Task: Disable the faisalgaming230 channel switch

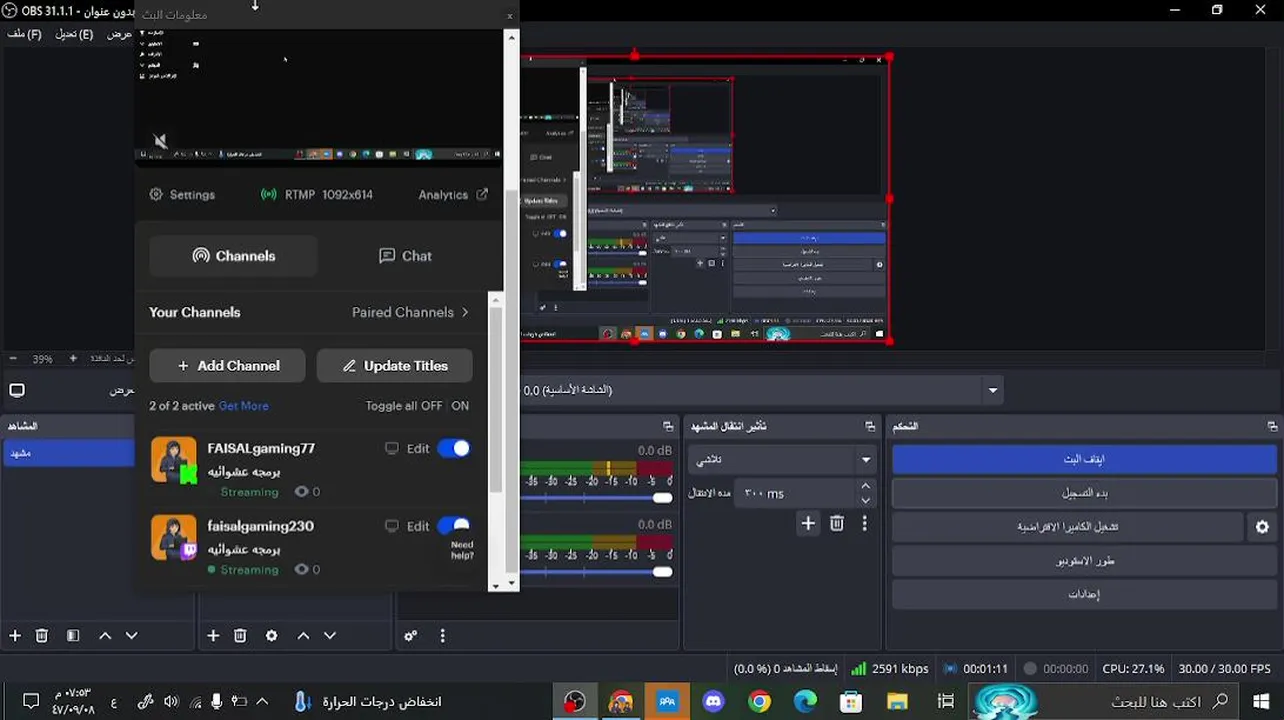Action: point(454,526)
